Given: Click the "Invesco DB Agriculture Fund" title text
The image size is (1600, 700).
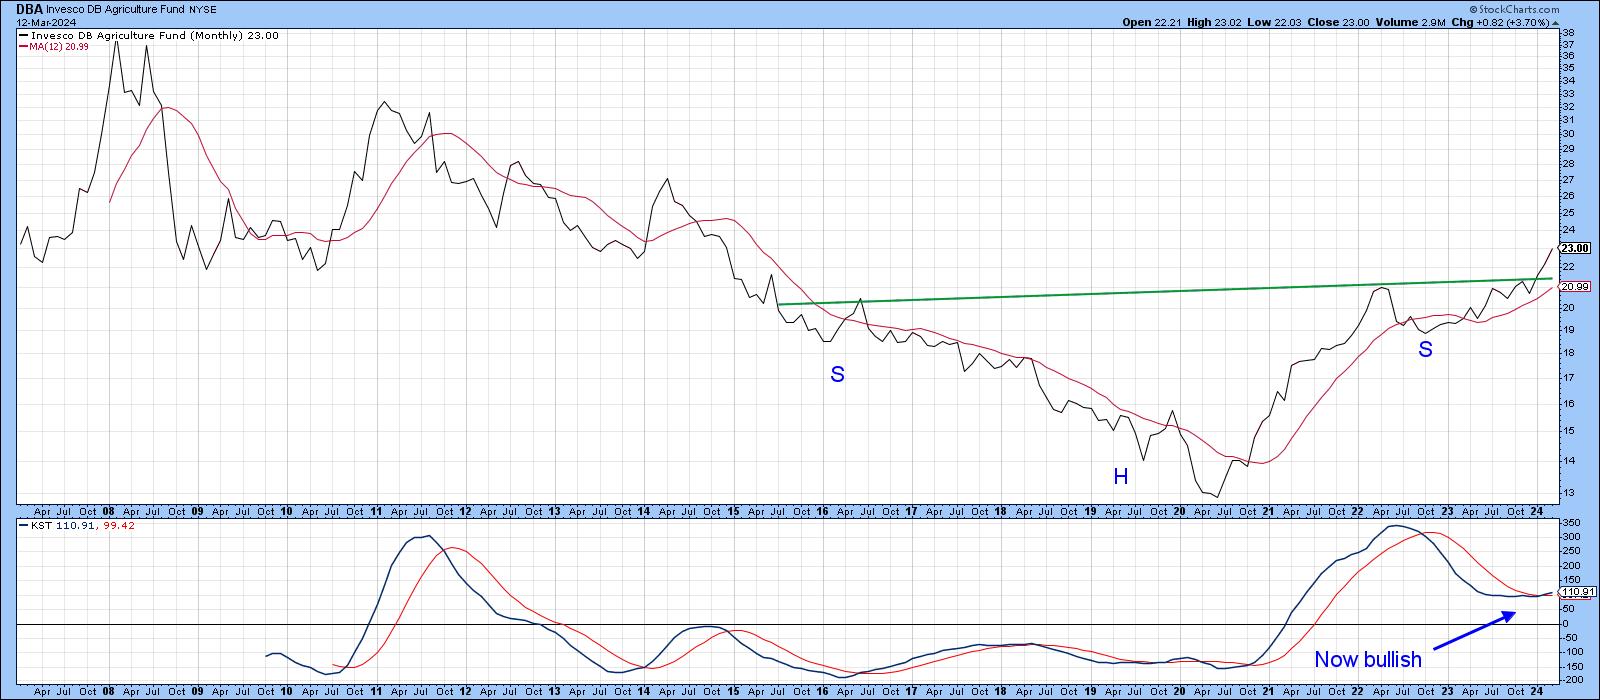Looking at the screenshot, I should [115, 8].
